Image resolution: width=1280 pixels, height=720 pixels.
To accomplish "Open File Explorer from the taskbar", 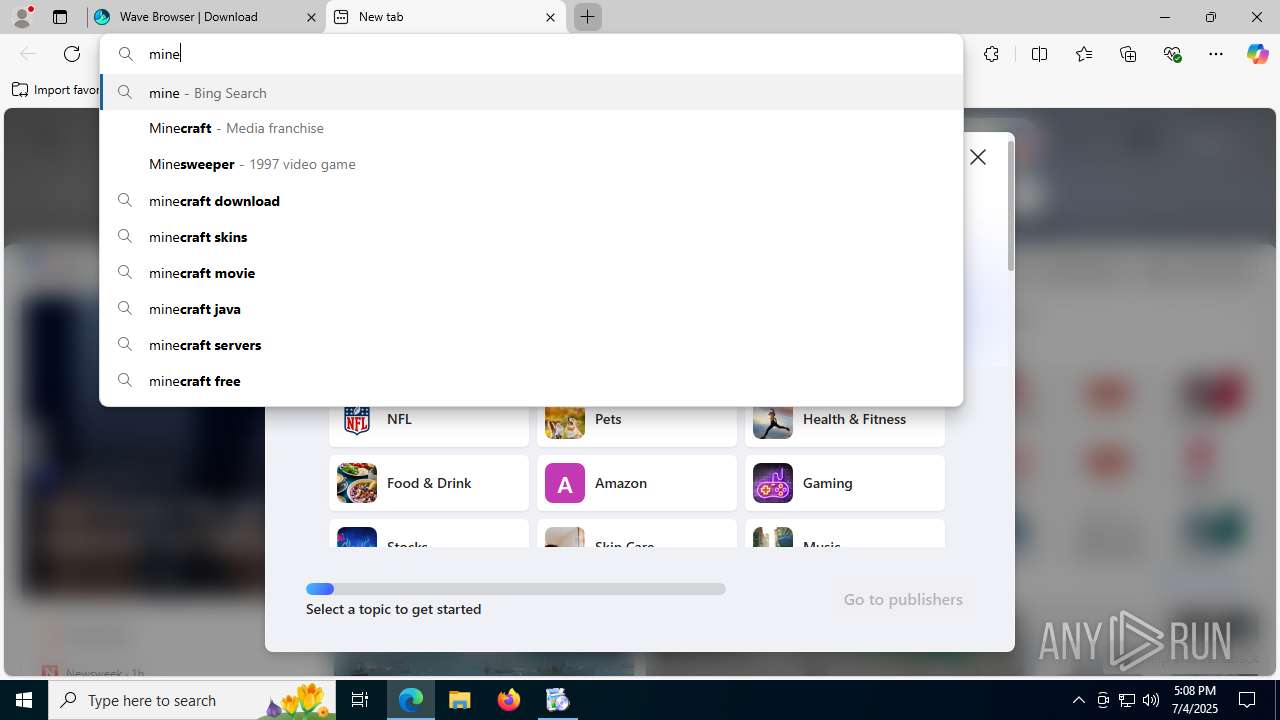I will (x=459, y=700).
